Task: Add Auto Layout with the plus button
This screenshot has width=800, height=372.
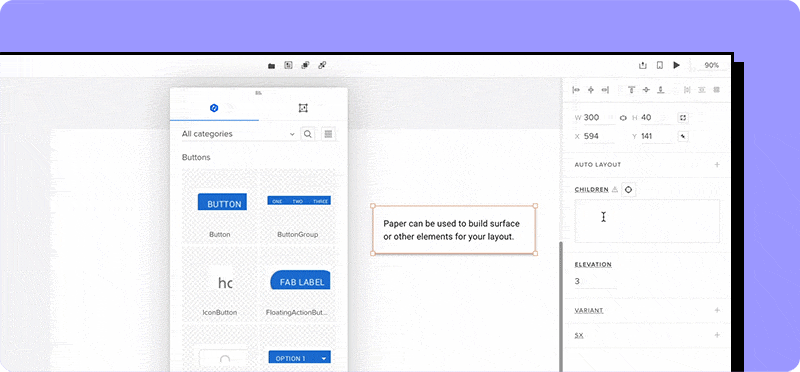Action: (x=717, y=165)
